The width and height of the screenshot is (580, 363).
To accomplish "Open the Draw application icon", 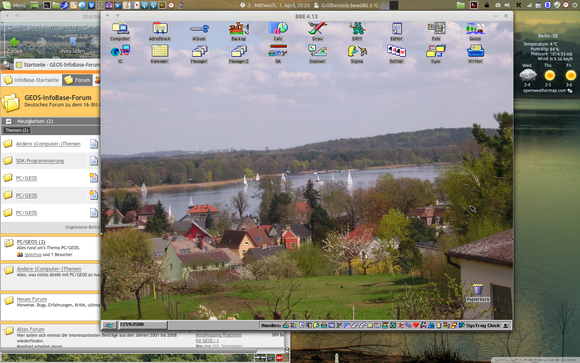I will 317,31.
